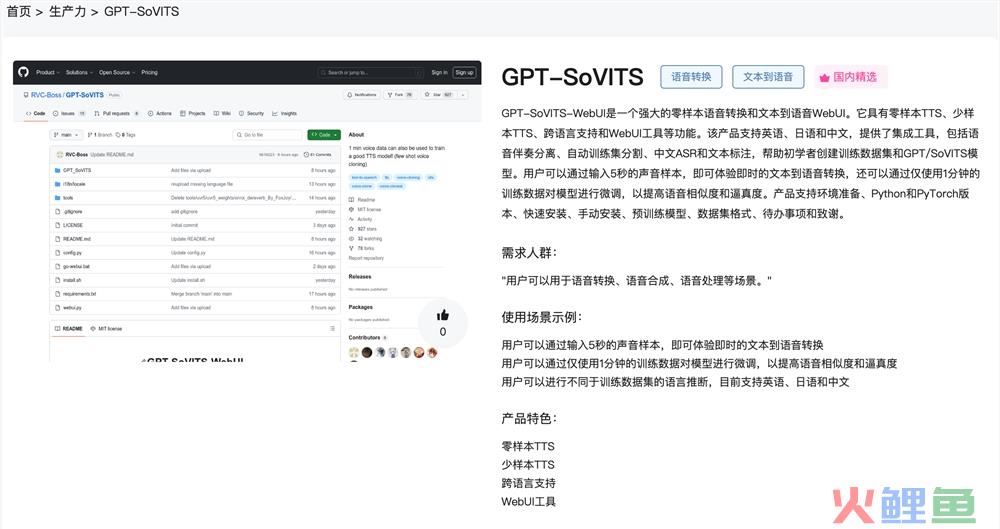Click the Go to file search icon
This screenshot has width=1000, height=529.
pyautogui.click(x=239, y=135)
